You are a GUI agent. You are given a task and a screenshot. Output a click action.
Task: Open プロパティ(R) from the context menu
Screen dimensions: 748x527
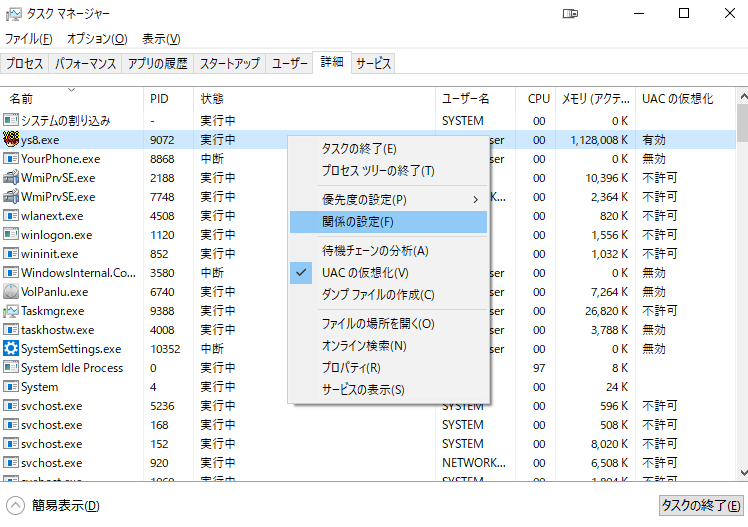[x=388, y=368]
